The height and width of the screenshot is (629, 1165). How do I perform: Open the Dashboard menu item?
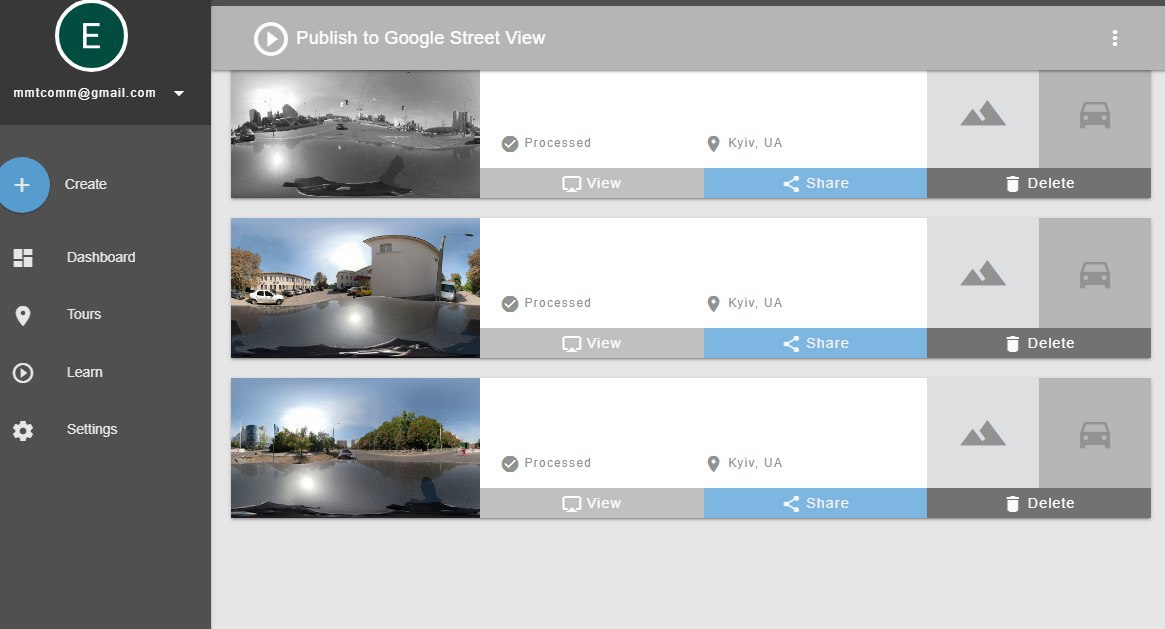point(100,257)
